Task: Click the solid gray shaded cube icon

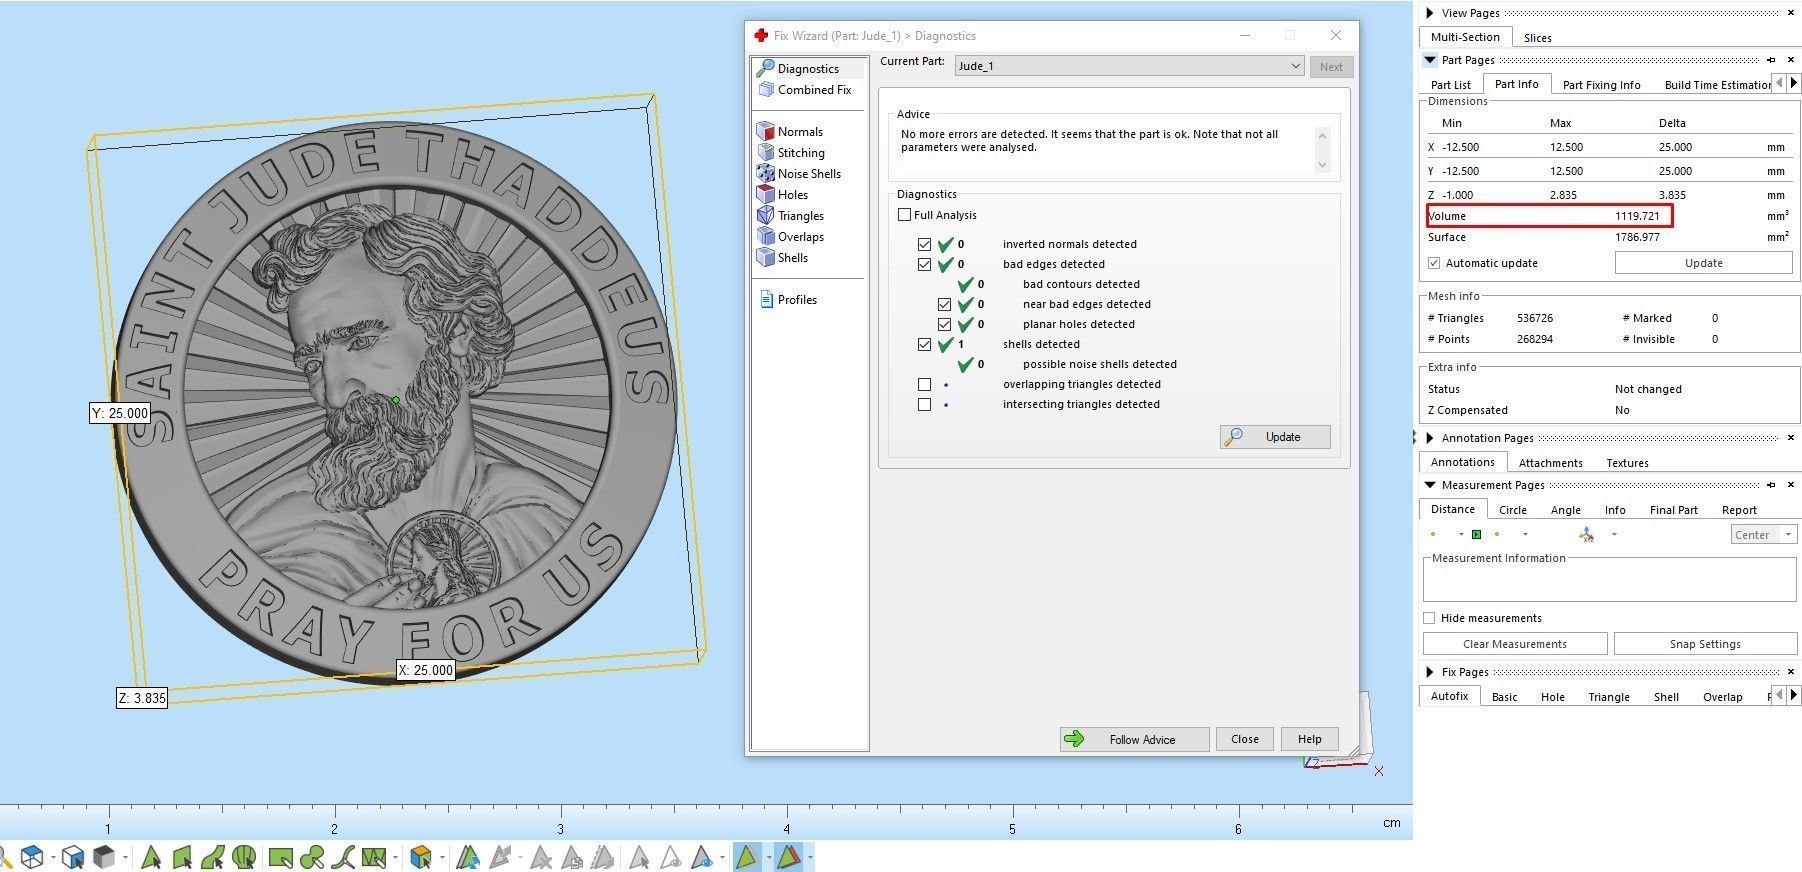Action: tap(103, 857)
